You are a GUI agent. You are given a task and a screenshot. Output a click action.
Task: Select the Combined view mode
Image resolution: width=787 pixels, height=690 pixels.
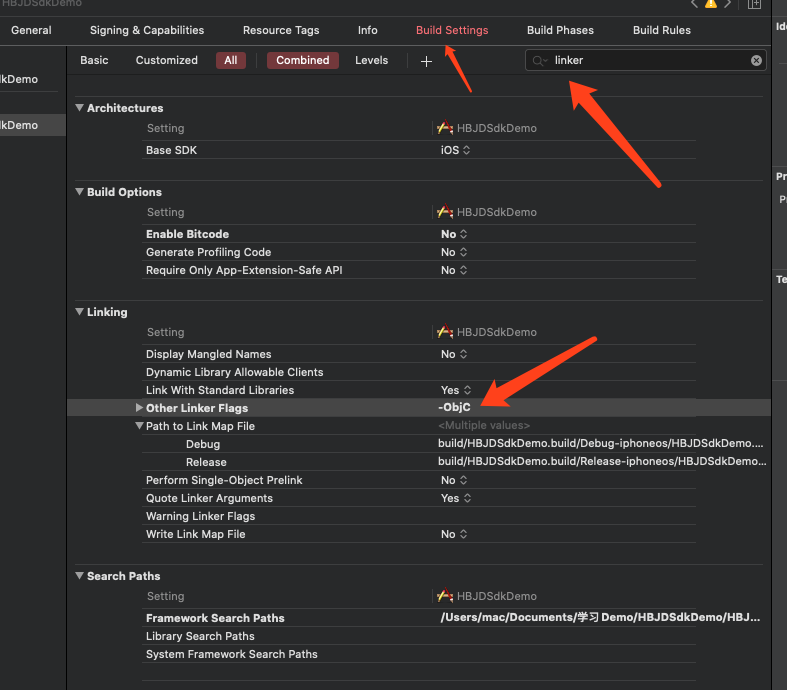tap(303, 60)
